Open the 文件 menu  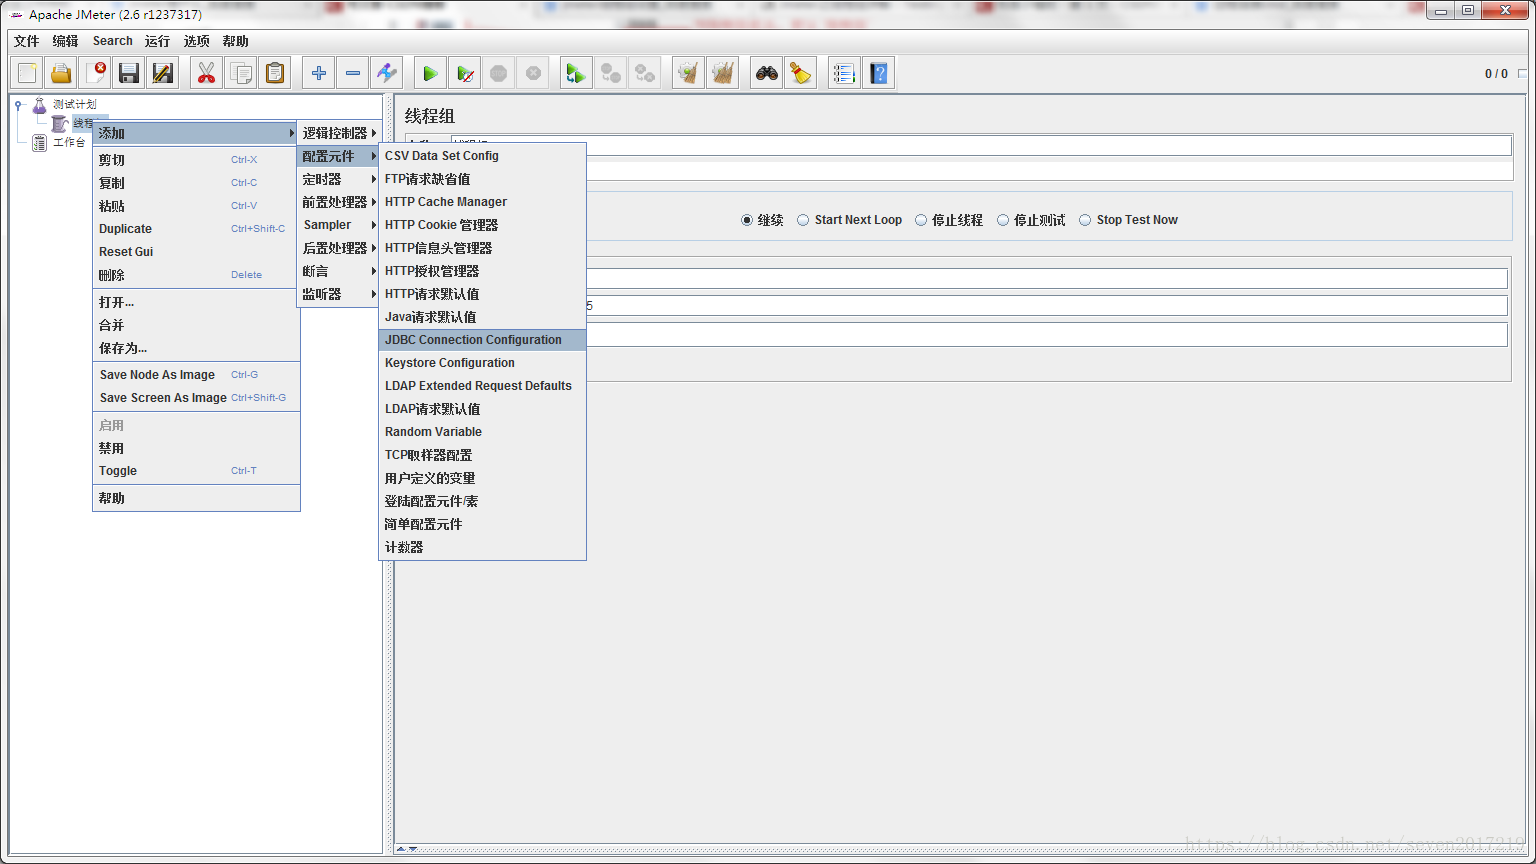(x=26, y=41)
